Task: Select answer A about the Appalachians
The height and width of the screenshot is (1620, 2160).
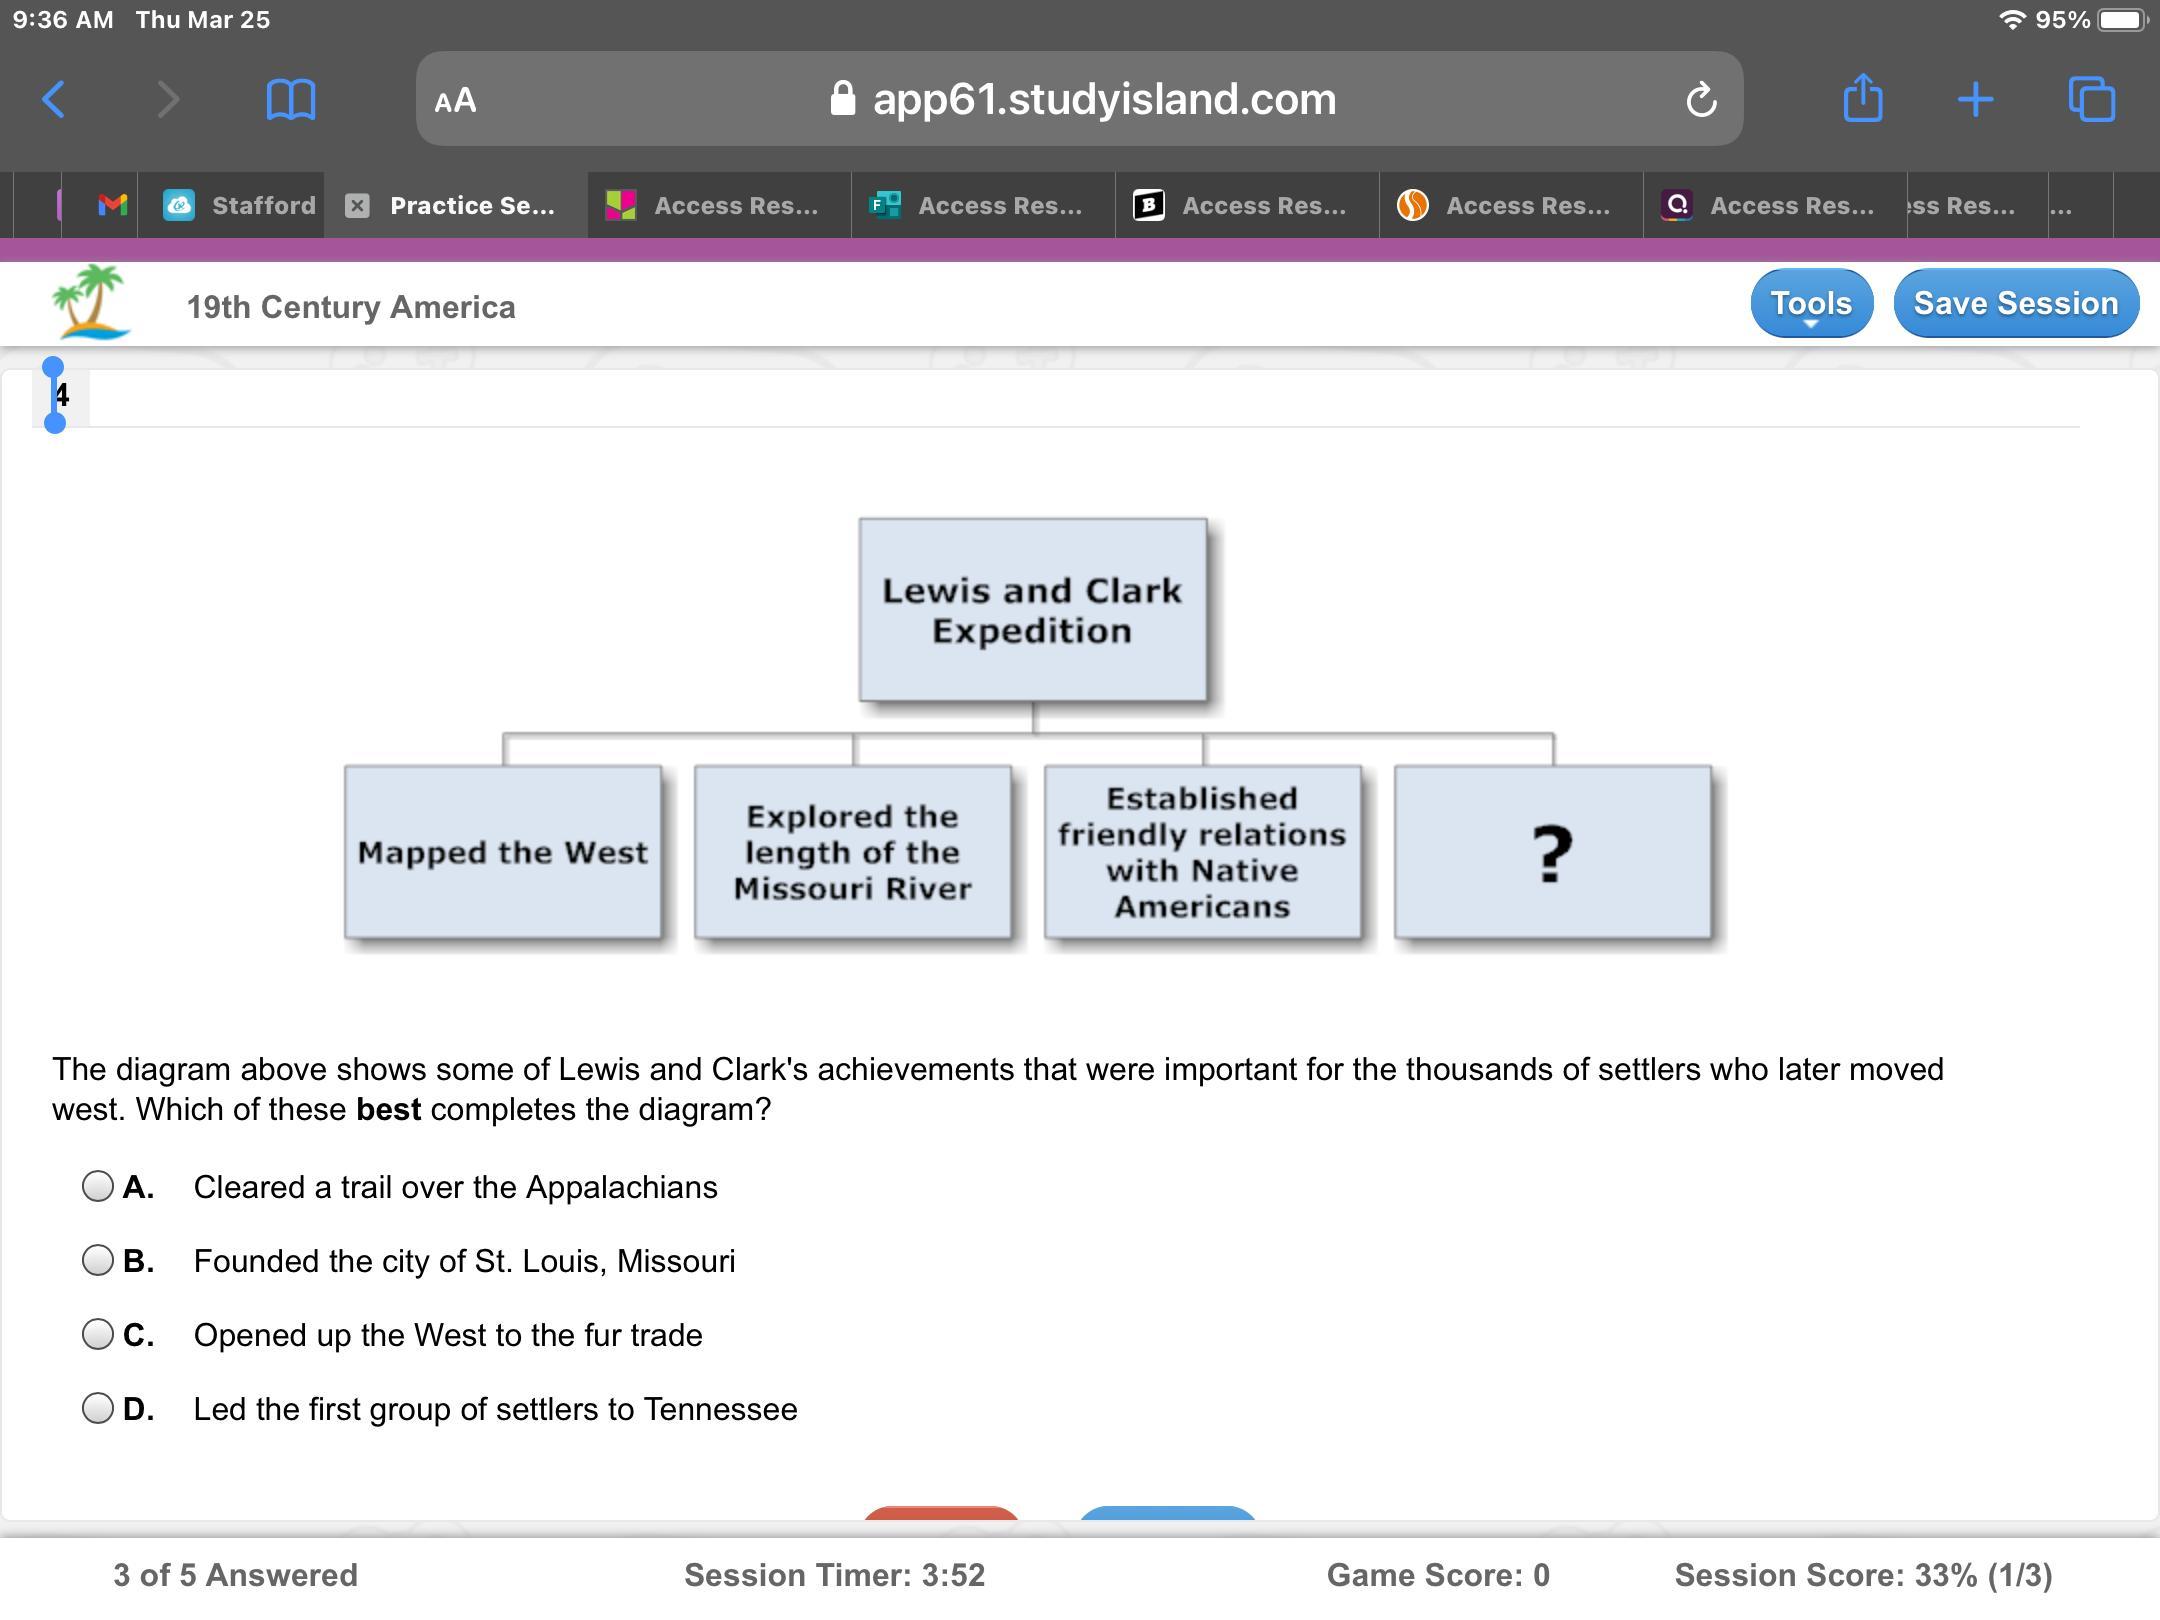Action: tap(98, 1187)
